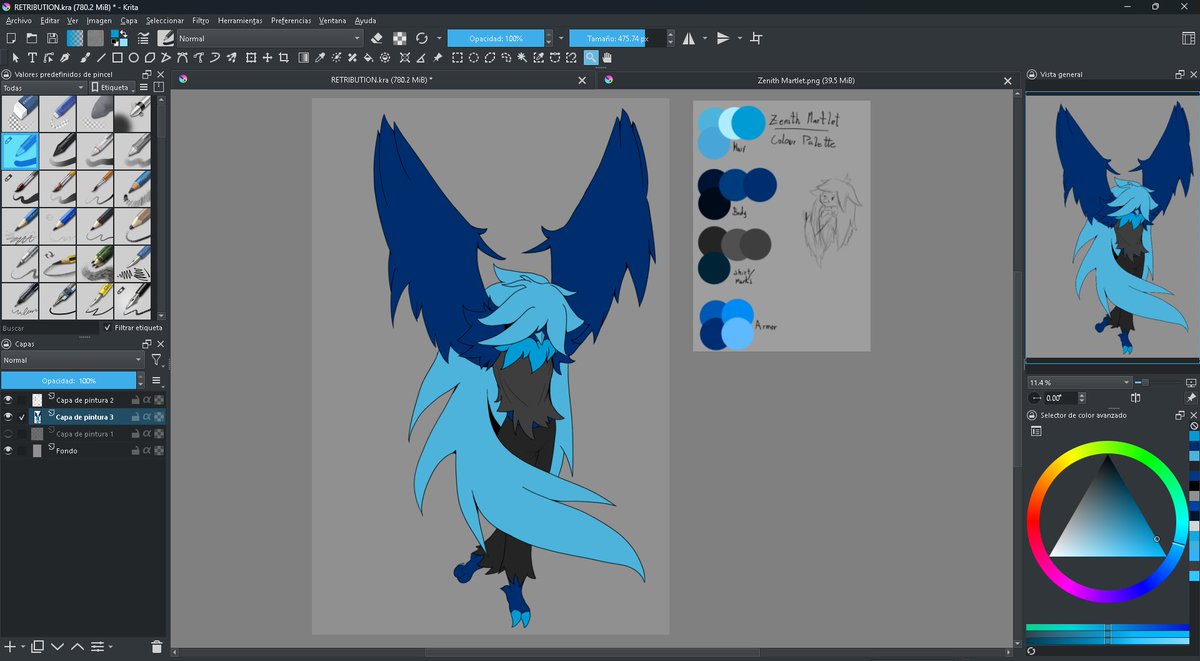Toggle alpha inheritance on Fondo layer
1200x661 pixels.
coord(147,451)
